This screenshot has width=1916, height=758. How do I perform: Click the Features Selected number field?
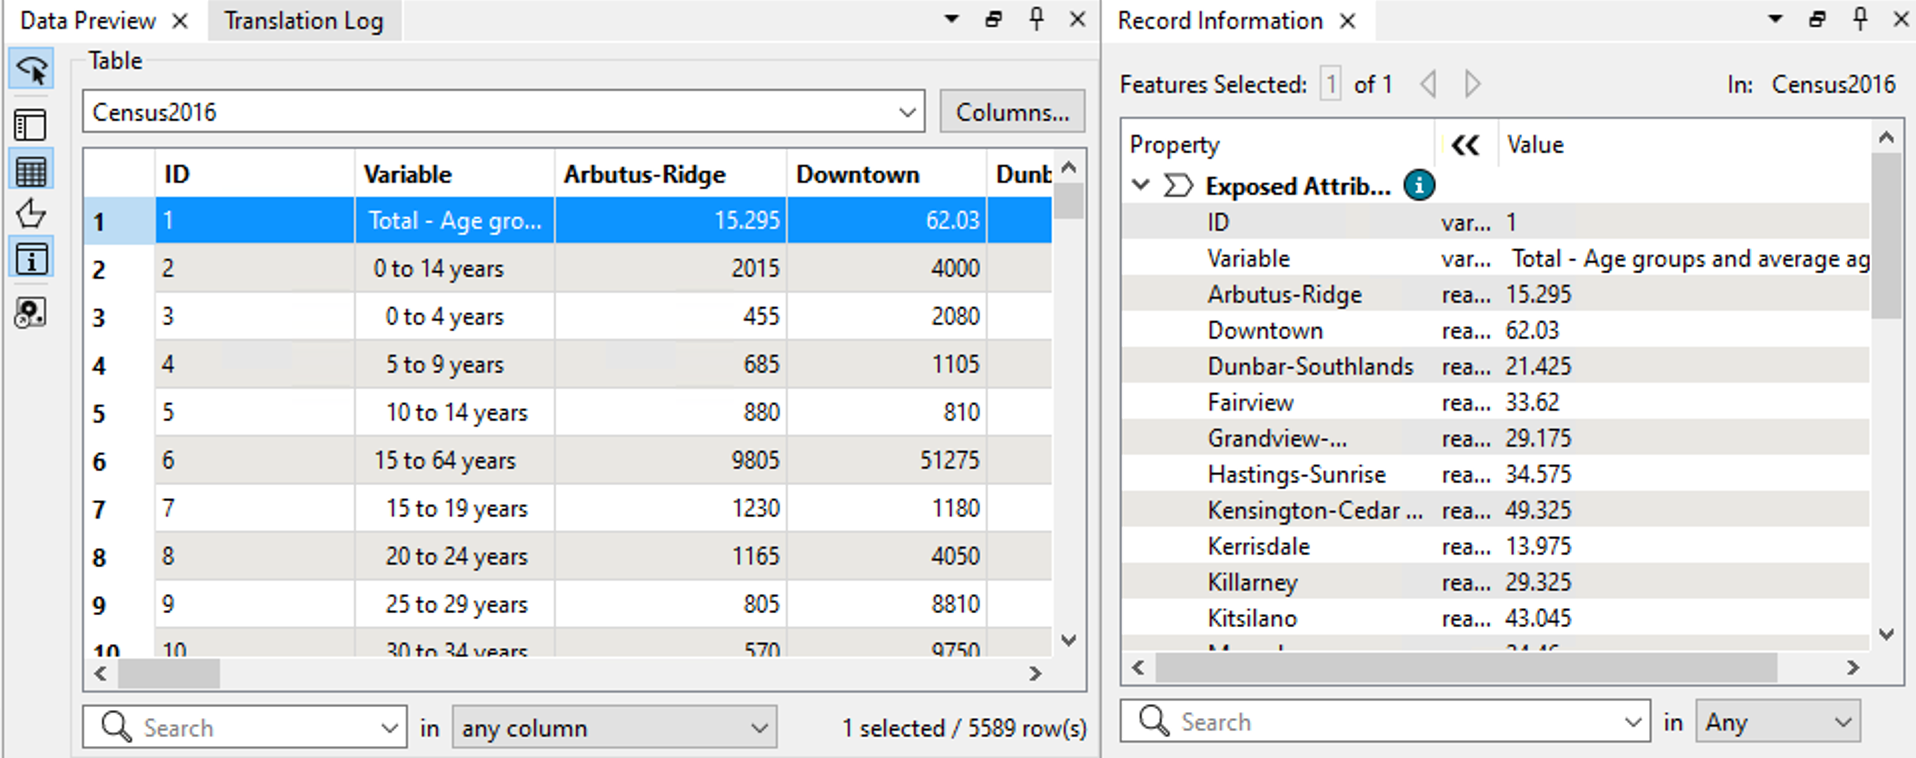(x=1331, y=84)
